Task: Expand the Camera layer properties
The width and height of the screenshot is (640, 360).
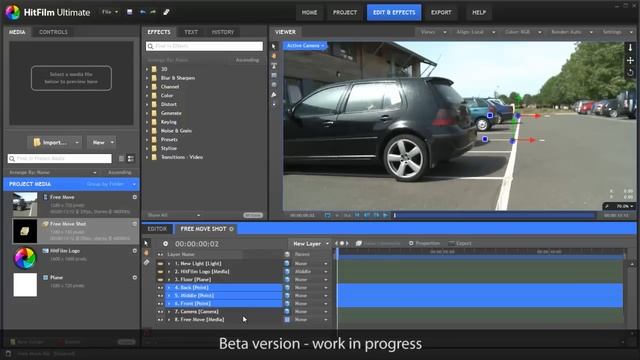Action: pyautogui.click(x=169, y=312)
